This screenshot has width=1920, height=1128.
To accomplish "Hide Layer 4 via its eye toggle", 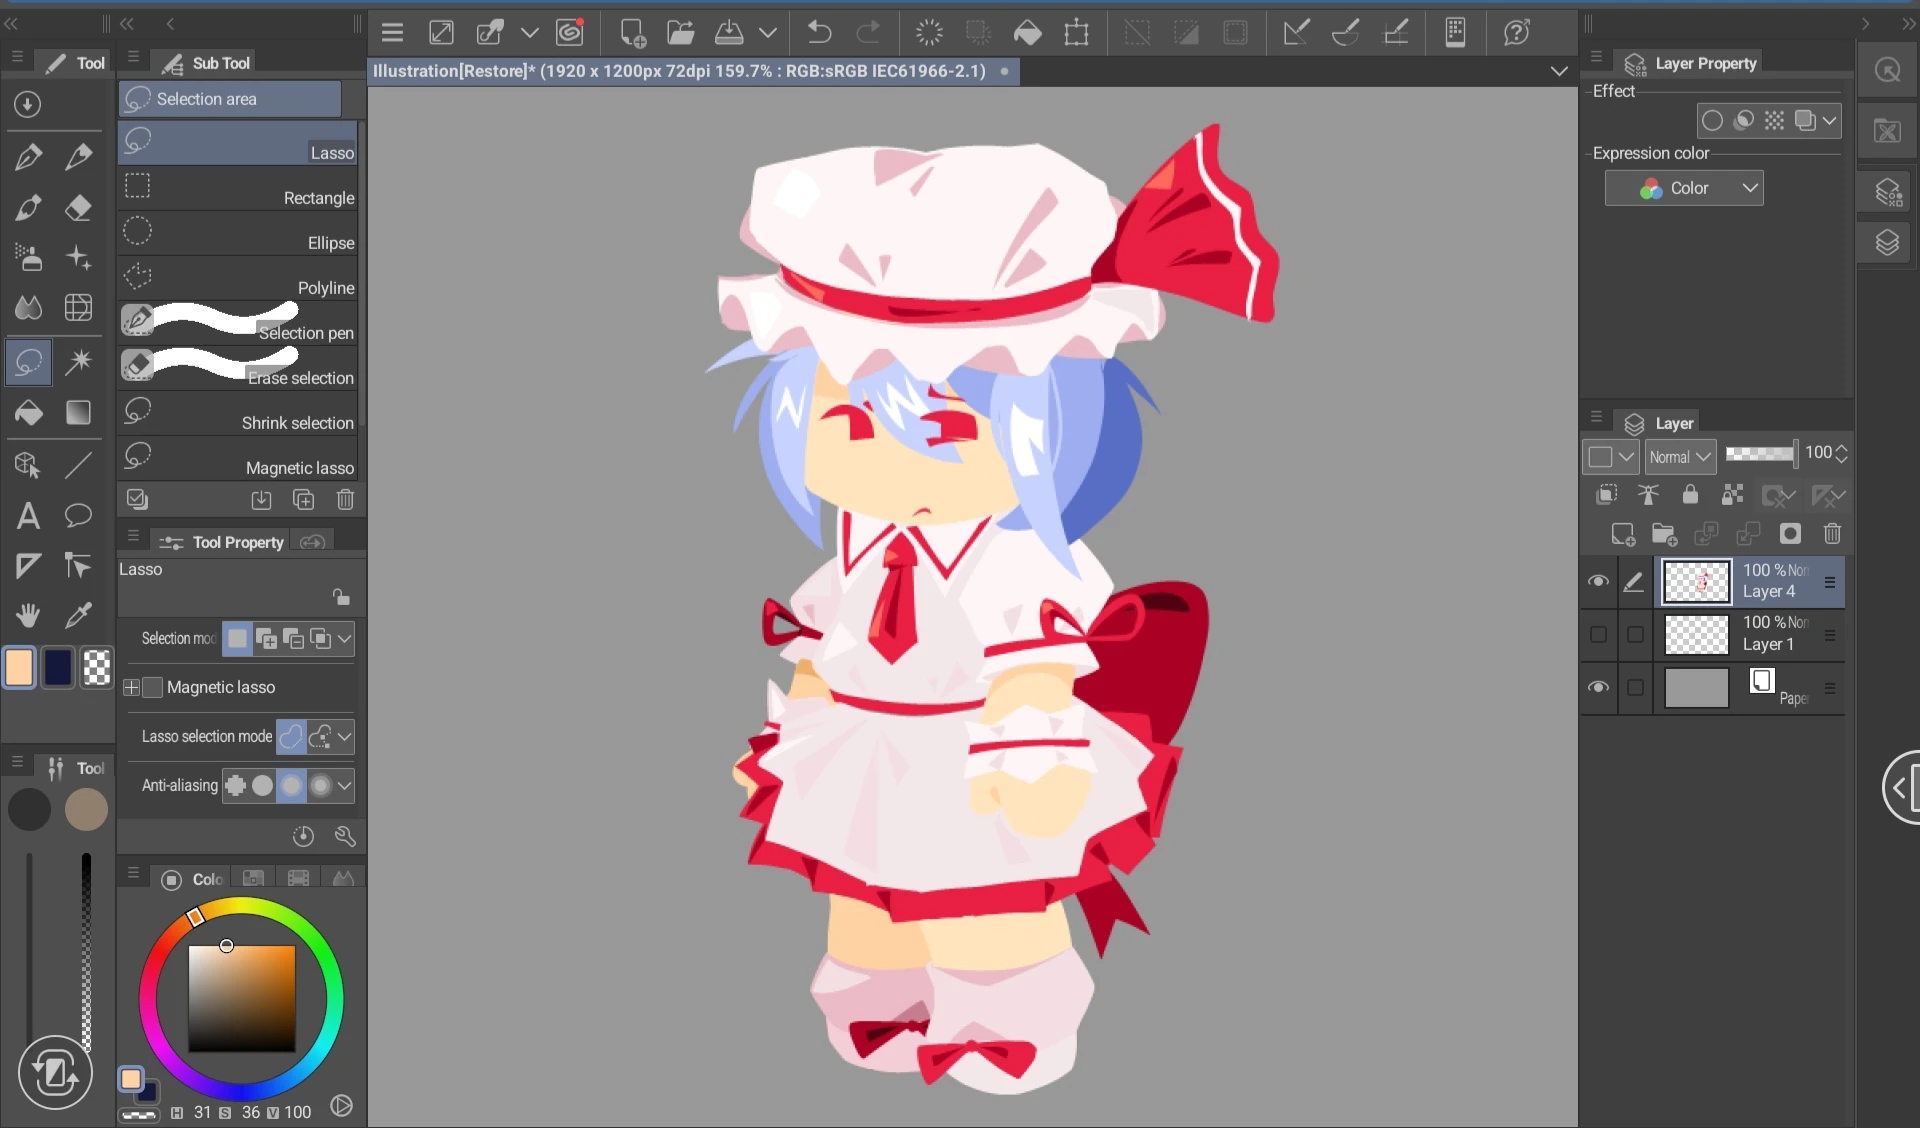I will coord(1598,581).
